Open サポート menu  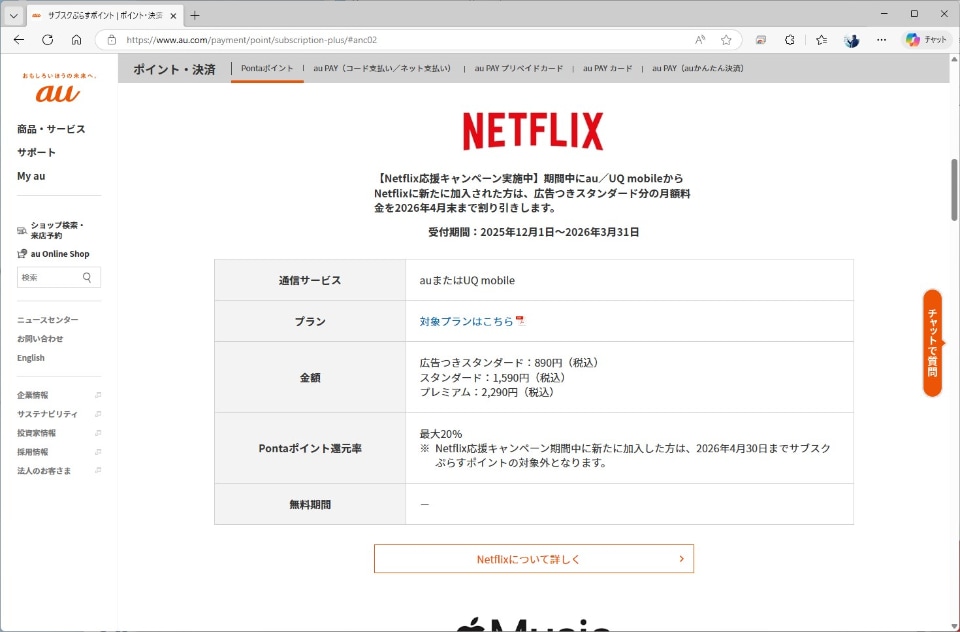(x=36, y=152)
